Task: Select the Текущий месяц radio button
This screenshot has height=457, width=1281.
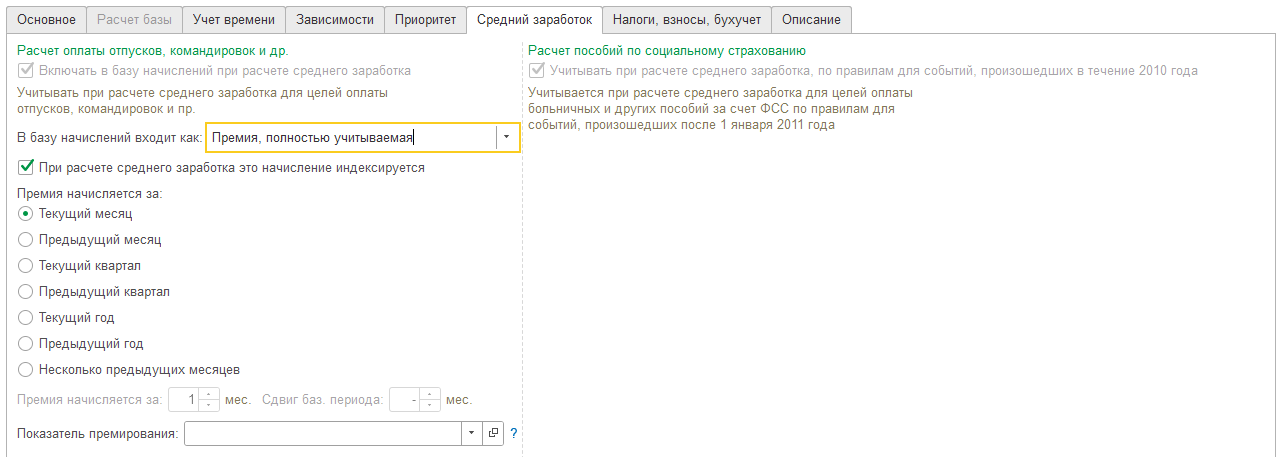Action: 26,213
